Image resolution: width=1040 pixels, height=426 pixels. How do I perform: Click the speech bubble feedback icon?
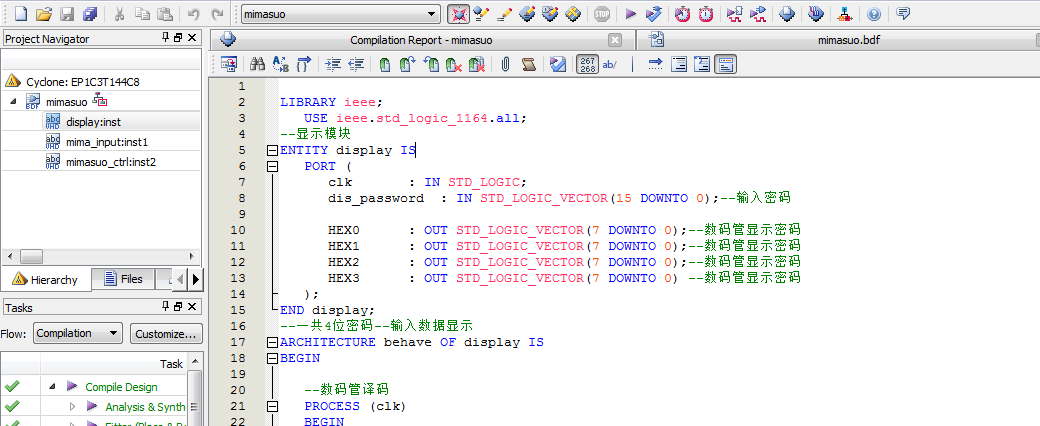[903, 13]
